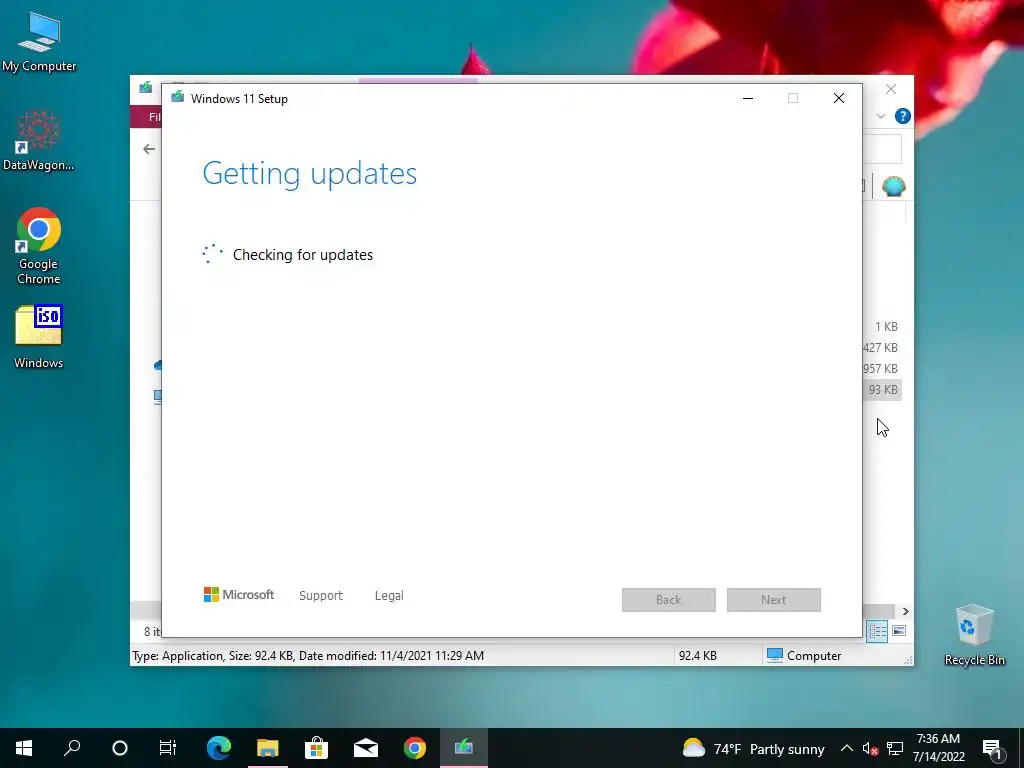1024x768 pixels.
Task: Close the Windows 11 Setup window
Action: (839, 98)
